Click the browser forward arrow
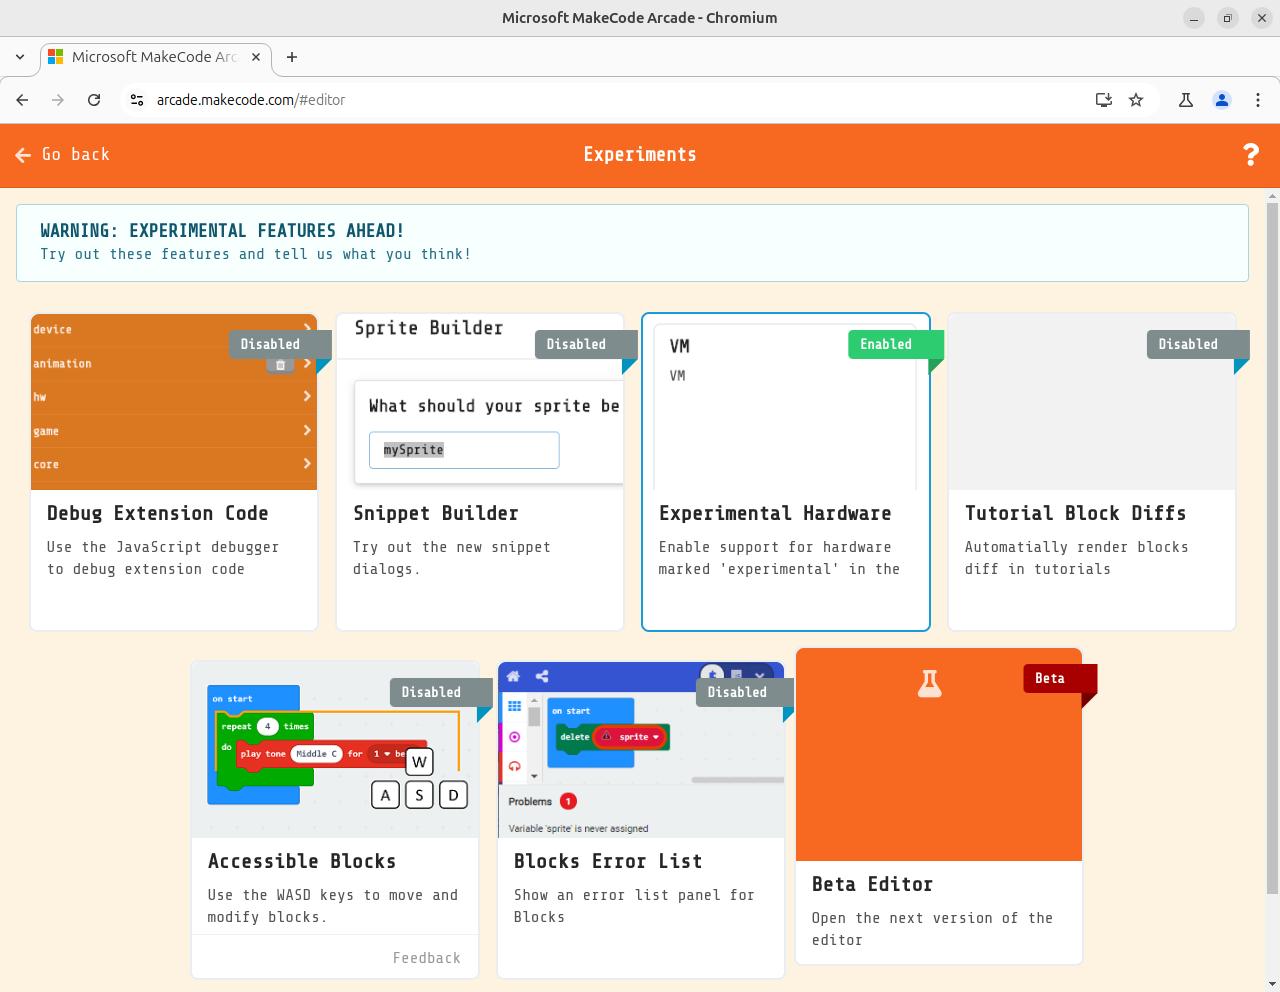The image size is (1280, 992). click(58, 100)
